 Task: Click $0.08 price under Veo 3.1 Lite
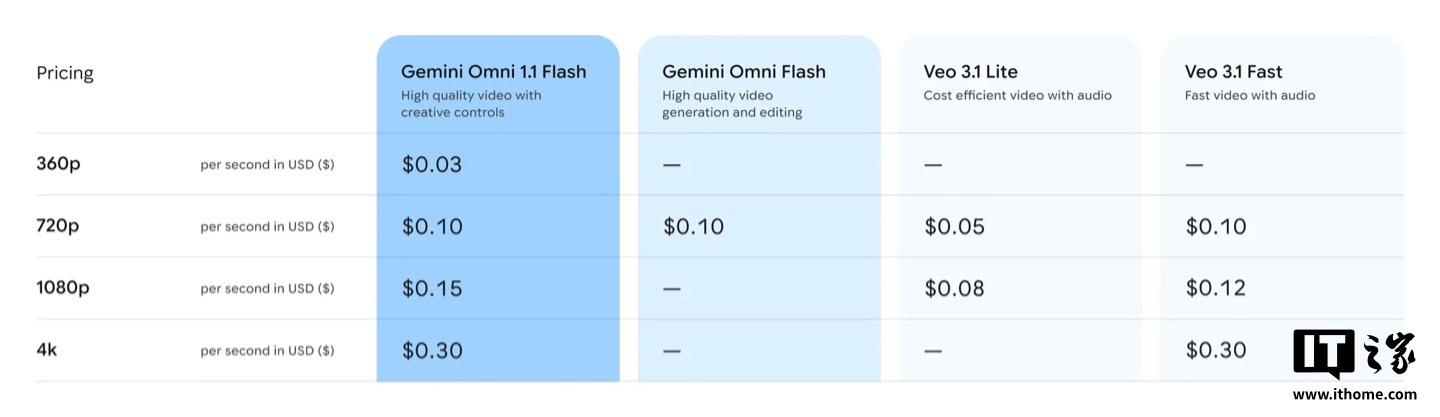coord(954,289)
